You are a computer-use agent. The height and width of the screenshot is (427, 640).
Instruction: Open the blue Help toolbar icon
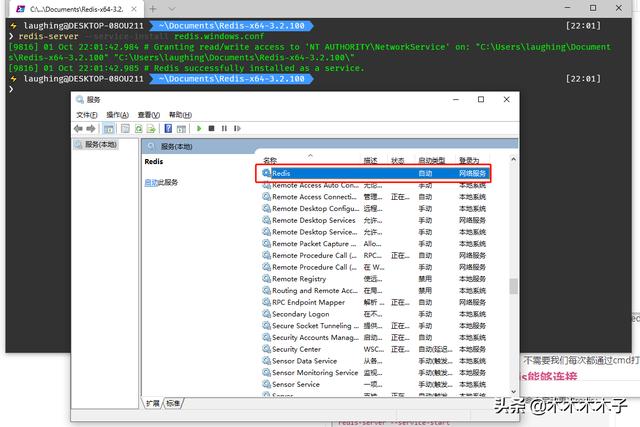[168, 129]
